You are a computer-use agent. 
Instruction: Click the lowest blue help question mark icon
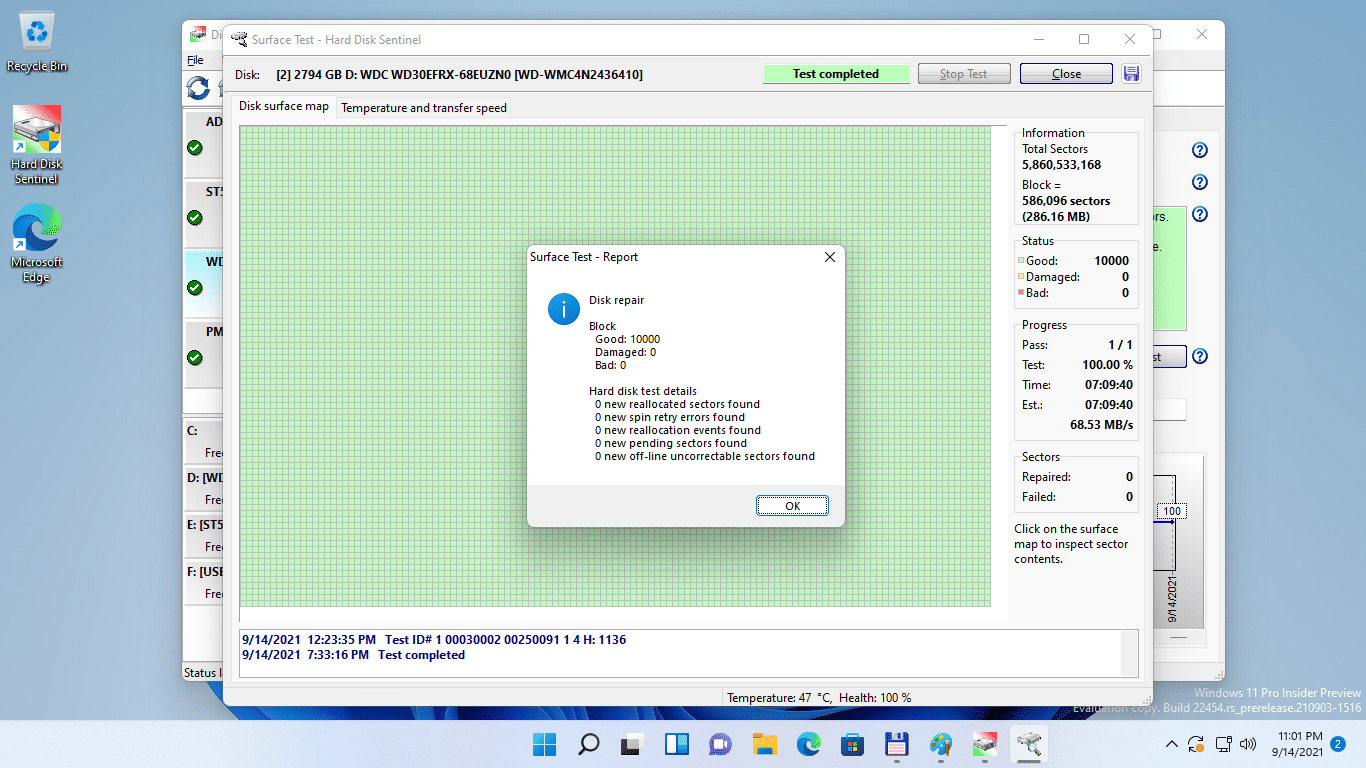1200,357
